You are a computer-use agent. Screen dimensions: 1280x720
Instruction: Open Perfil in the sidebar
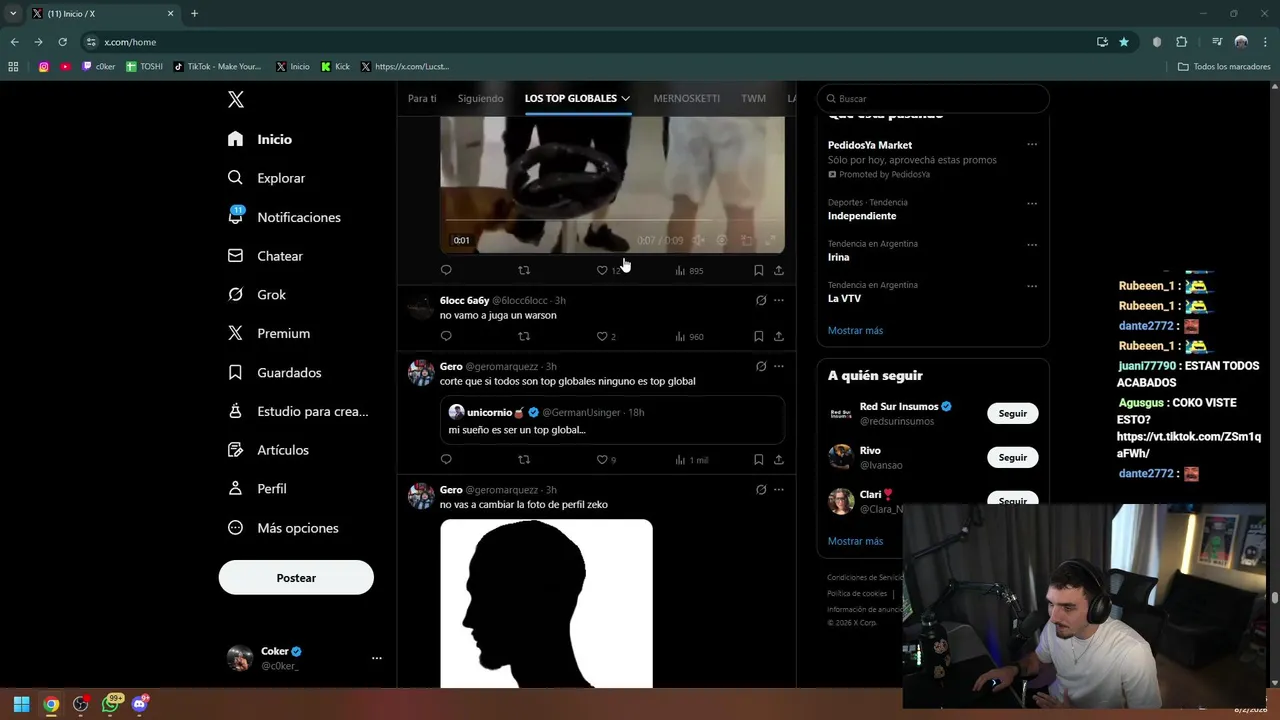click(x=257, y=489)
